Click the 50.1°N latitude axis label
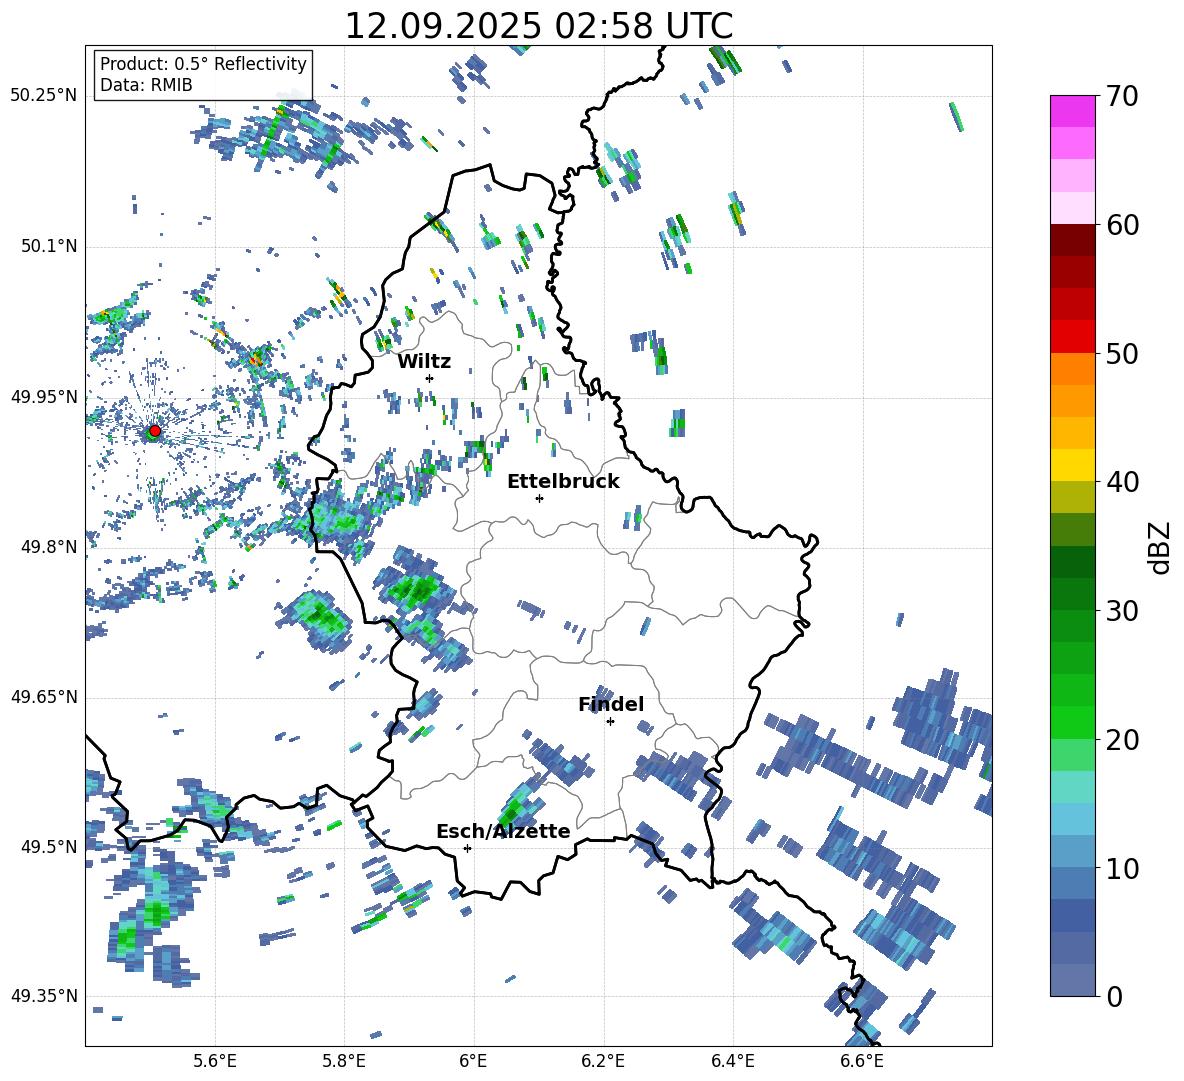 click(x=49, y=246)
